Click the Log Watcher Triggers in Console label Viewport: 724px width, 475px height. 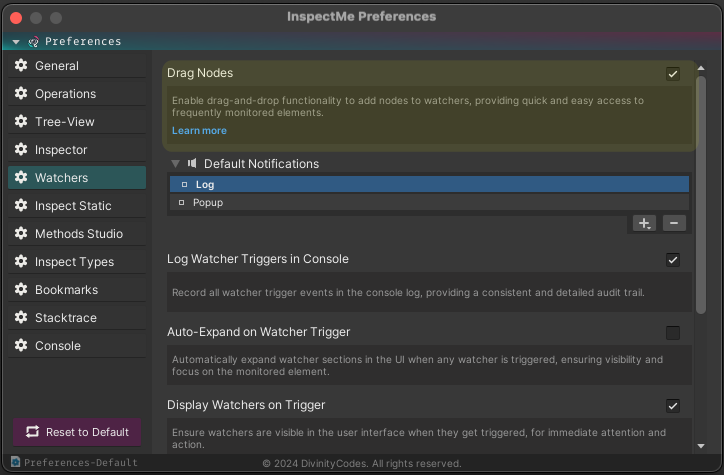(x=258, y=259)
